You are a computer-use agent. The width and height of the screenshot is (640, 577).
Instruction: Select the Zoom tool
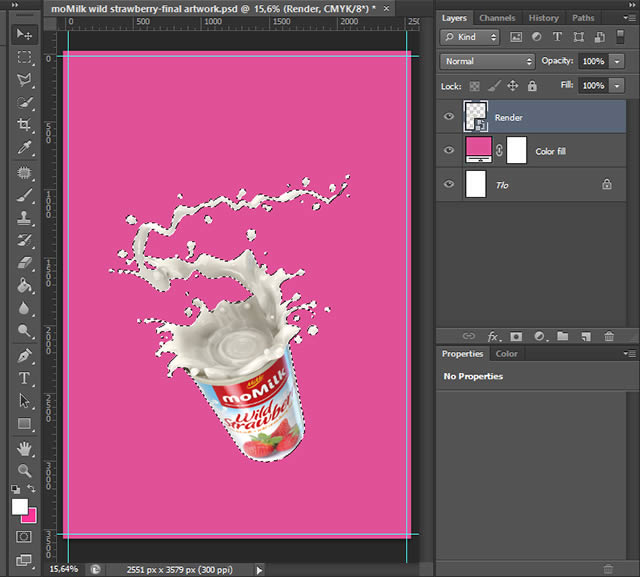coord(24,470)
